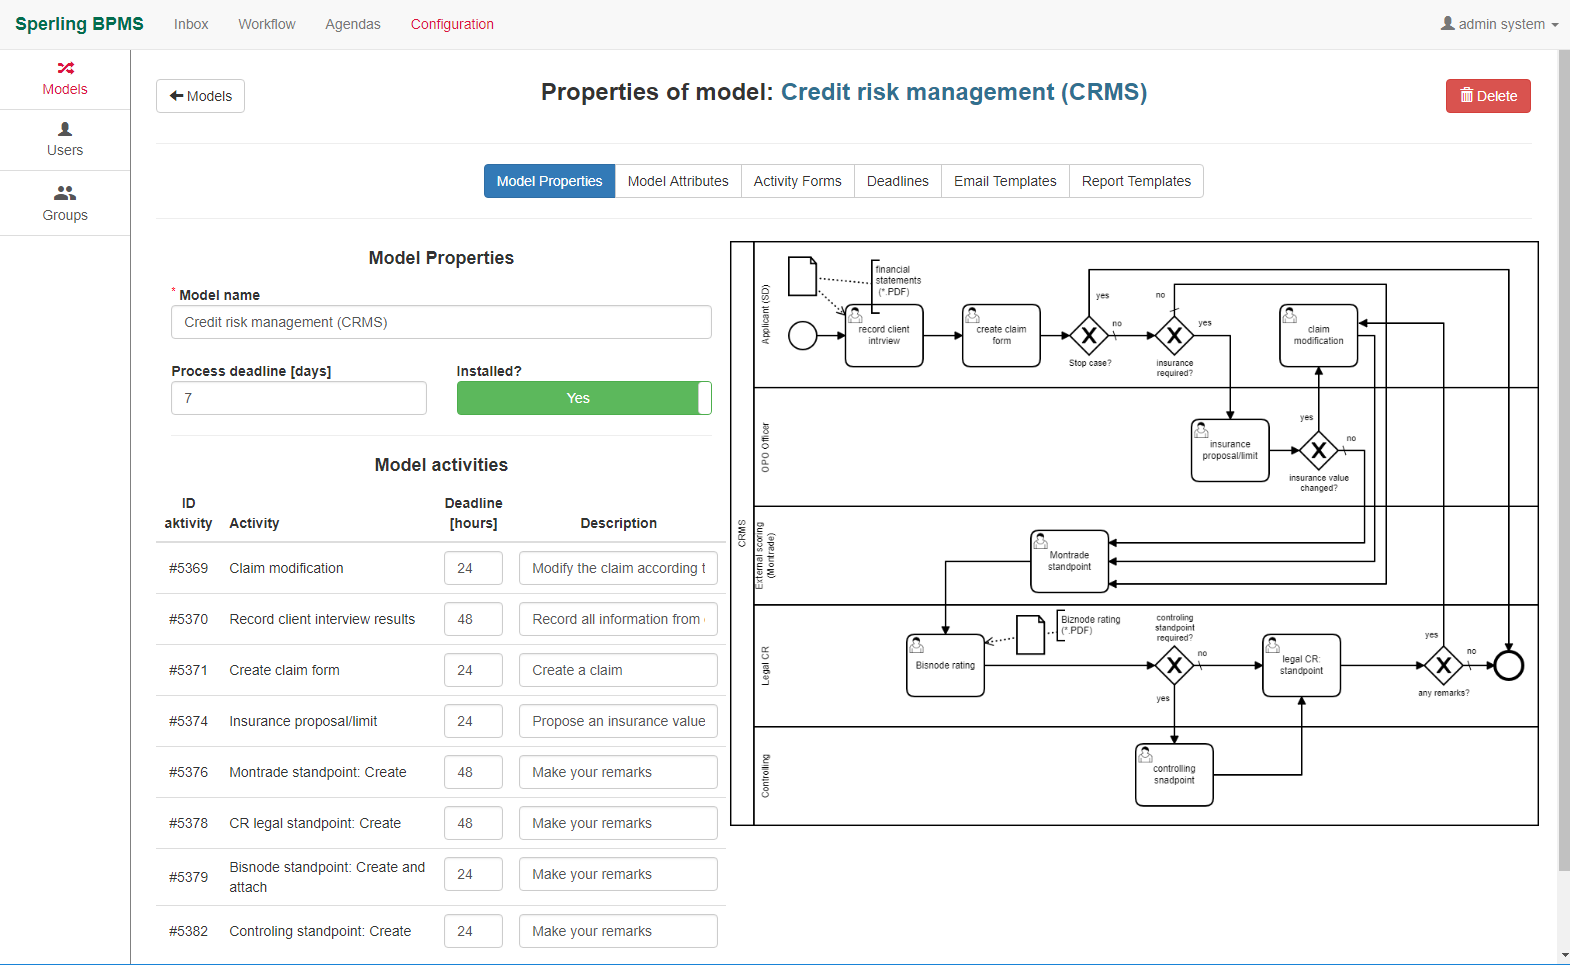The height and width of the screenshot is (965, 1570).
Task: Click activity ID #5369
Action: (188, 568)
